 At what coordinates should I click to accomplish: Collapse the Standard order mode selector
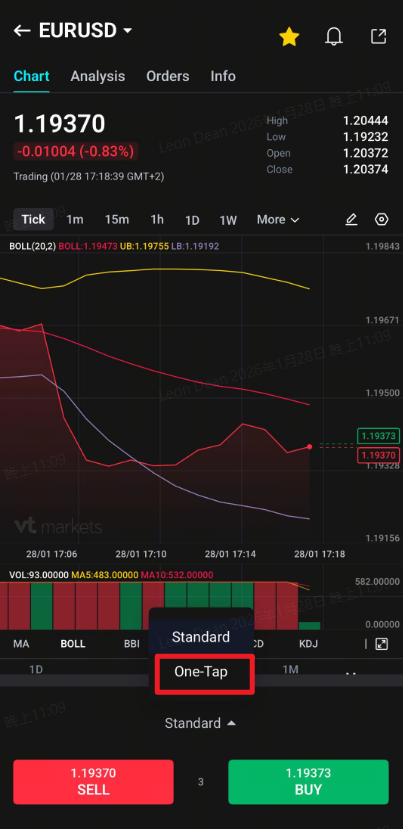coord(200,723)
